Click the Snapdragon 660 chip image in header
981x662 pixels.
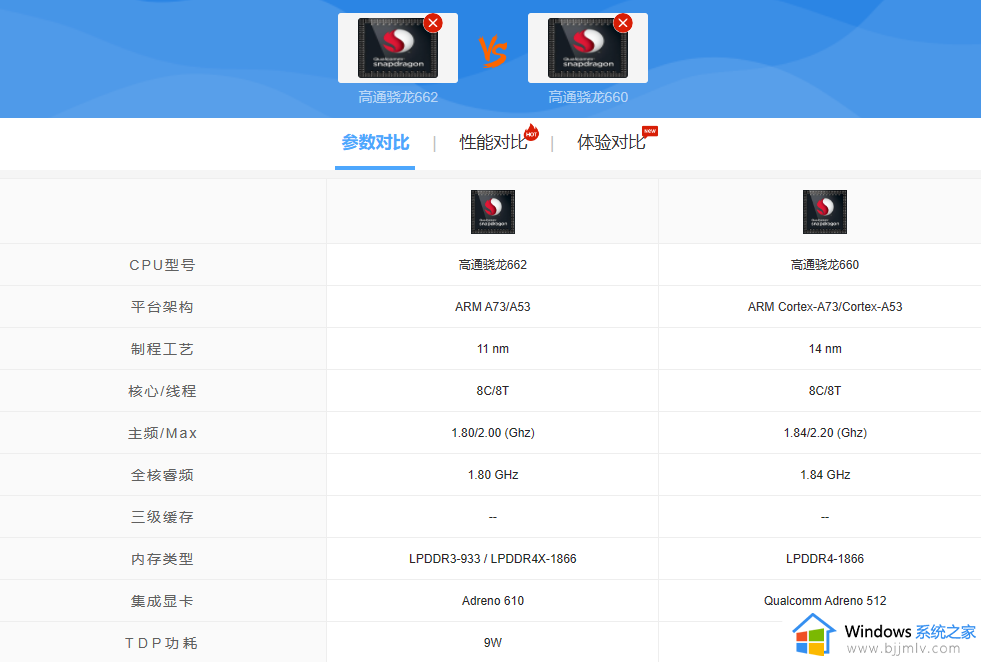click(x=588, y=48)
